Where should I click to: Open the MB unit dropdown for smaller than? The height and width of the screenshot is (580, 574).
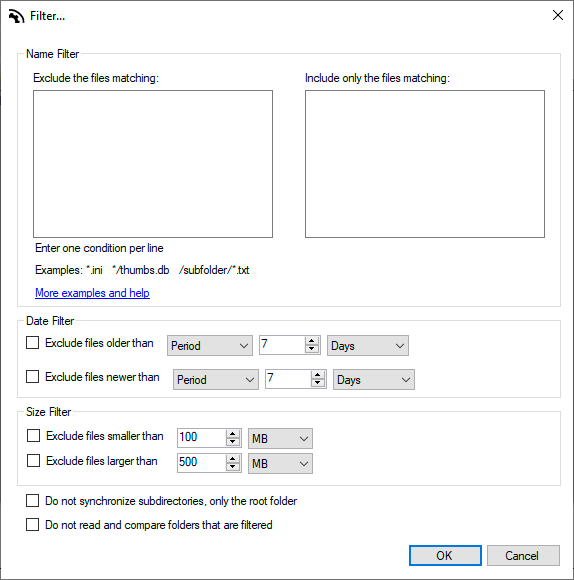tap(280, 438)
